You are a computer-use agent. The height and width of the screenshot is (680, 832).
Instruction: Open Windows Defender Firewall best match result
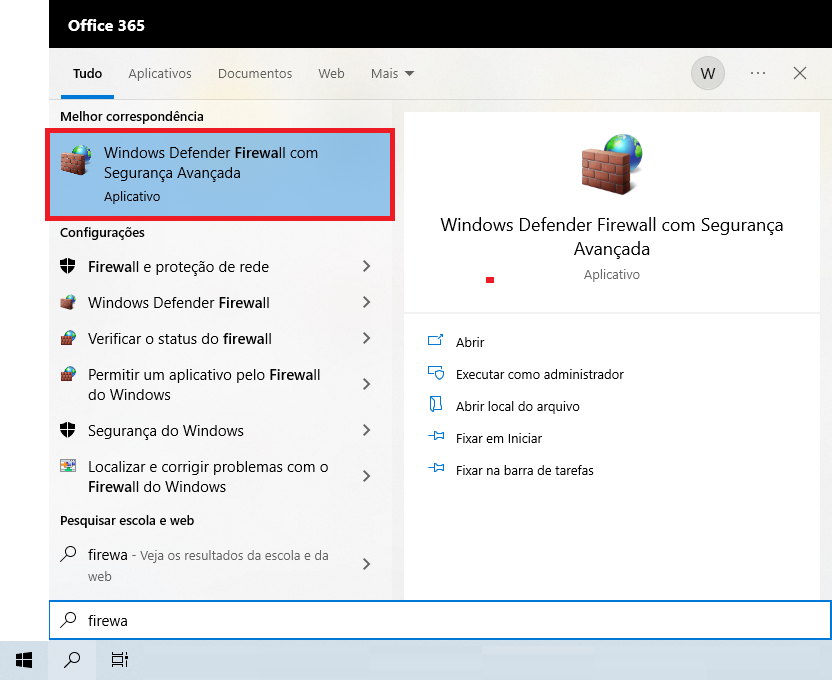pos(220,174)
